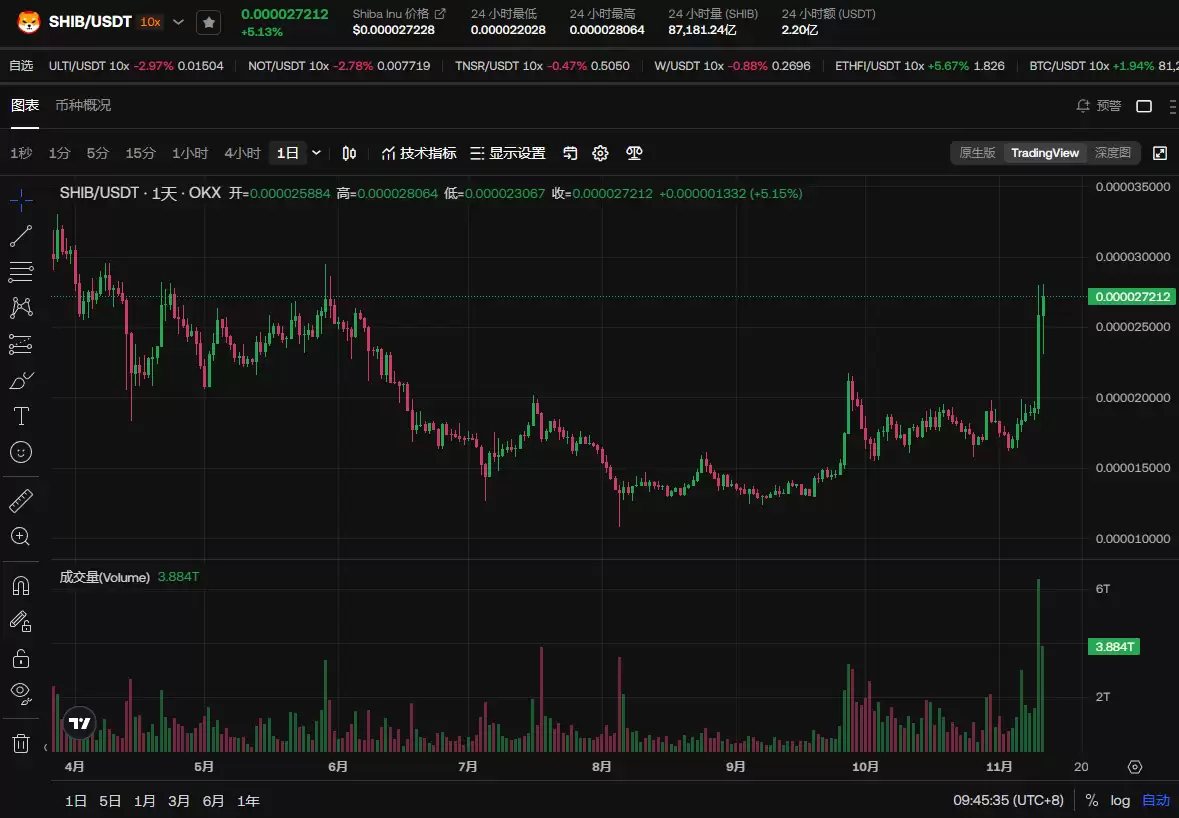Screen dimensions: 1179x818
Task: Toggle log scale on price axis
Action: coord(1120,800)
